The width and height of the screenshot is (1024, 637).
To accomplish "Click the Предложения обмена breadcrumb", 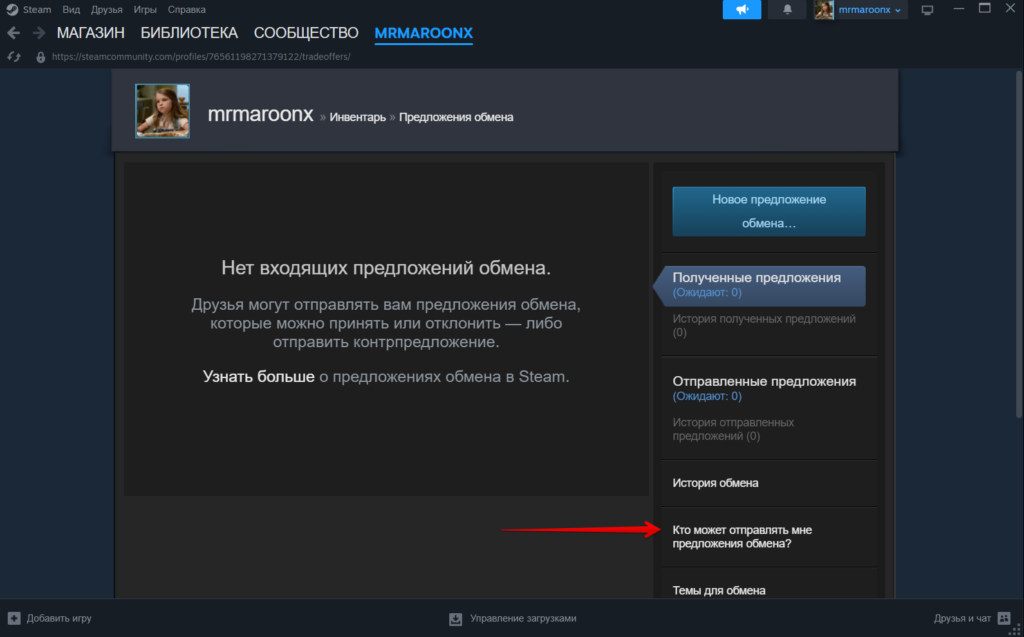I will 456,117.
